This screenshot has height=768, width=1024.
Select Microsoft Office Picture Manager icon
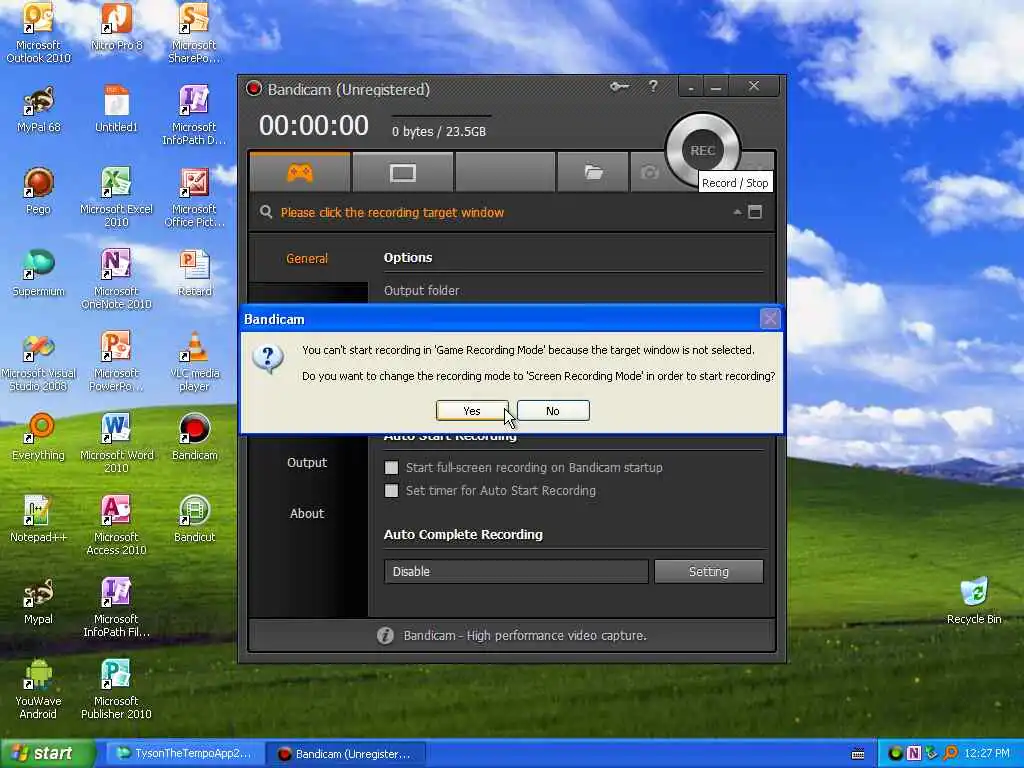[x=194, y=197]
